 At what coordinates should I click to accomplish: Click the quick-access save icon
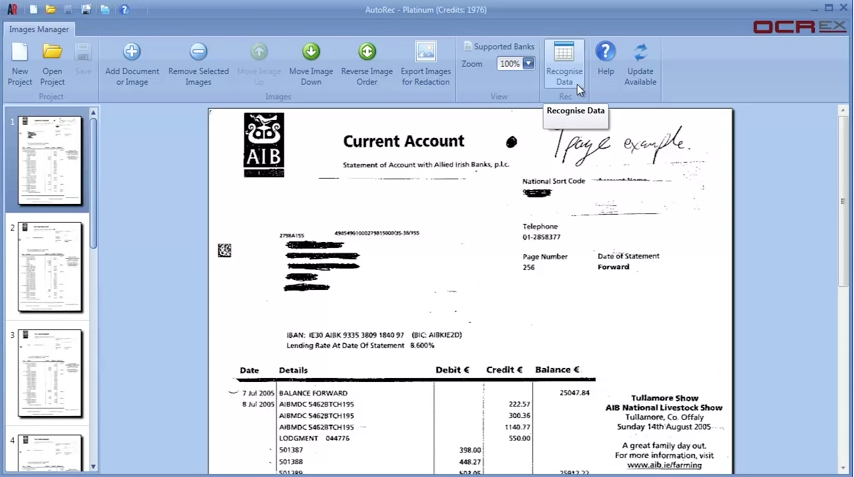[68, 9]
